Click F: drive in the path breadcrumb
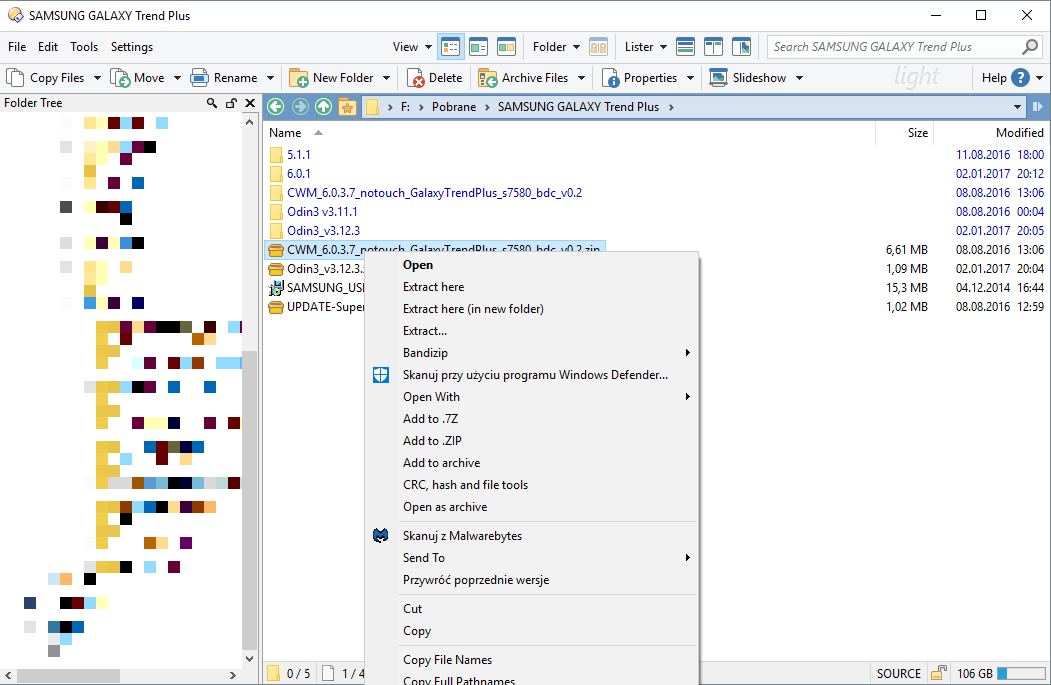Screen dimensions: 1051x685 [406, 107]
